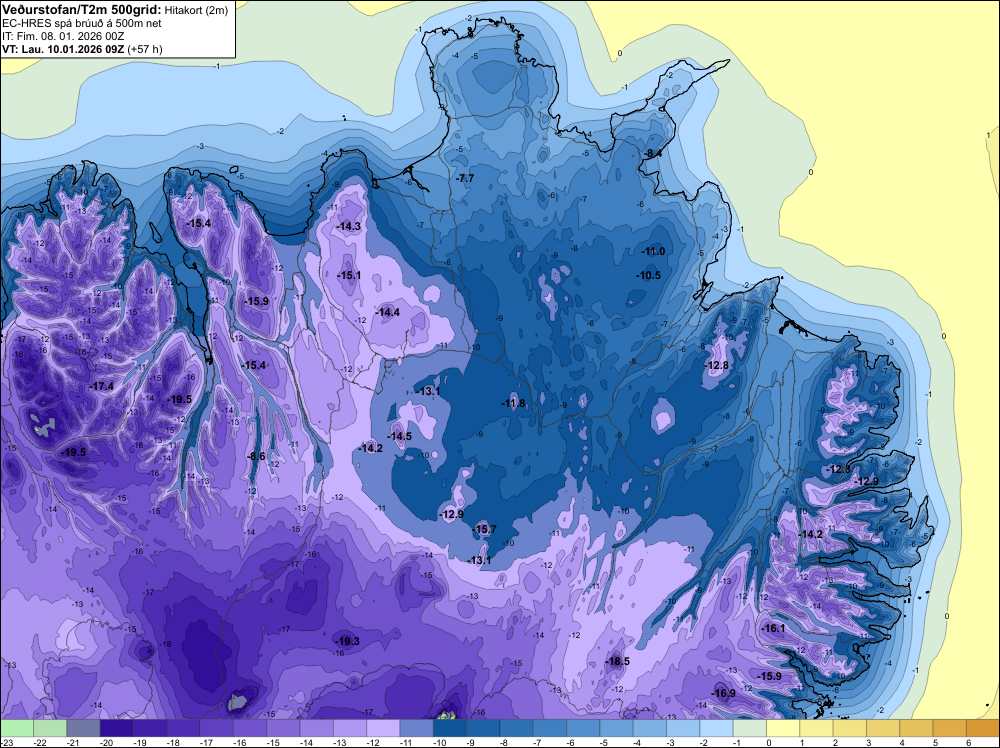The image size is (1000, 748).
Task: Click the dark purple legend swatch labeled -20
Action: [x=117, y=728]
